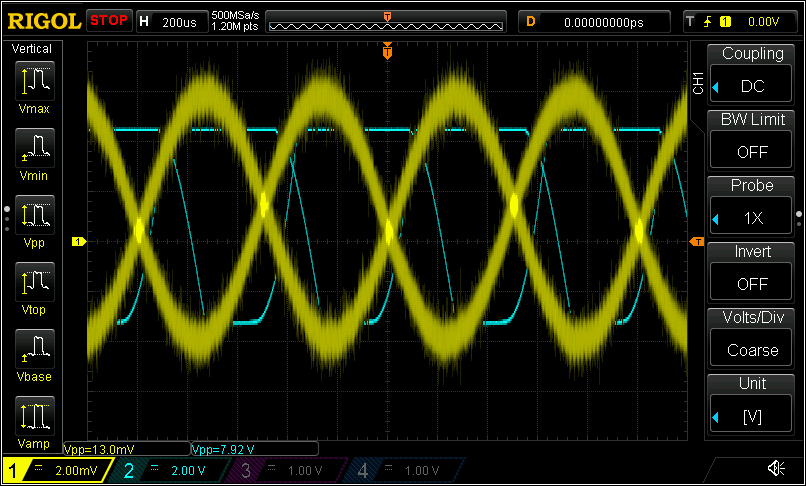The width and height of the screenshot is (806, 486).
Task: Select the Vmax measurement icon
Action: coord(34,81)
